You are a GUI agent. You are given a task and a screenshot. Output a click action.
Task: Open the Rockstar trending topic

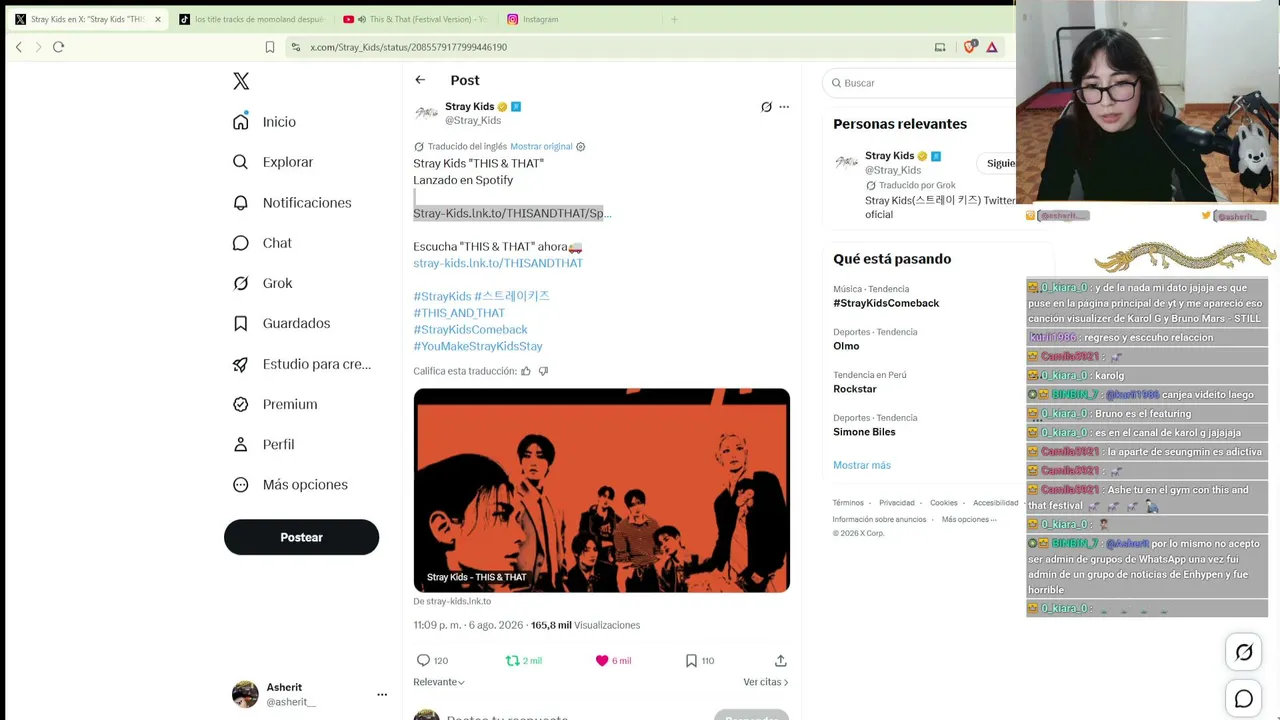tap(855, 389)
